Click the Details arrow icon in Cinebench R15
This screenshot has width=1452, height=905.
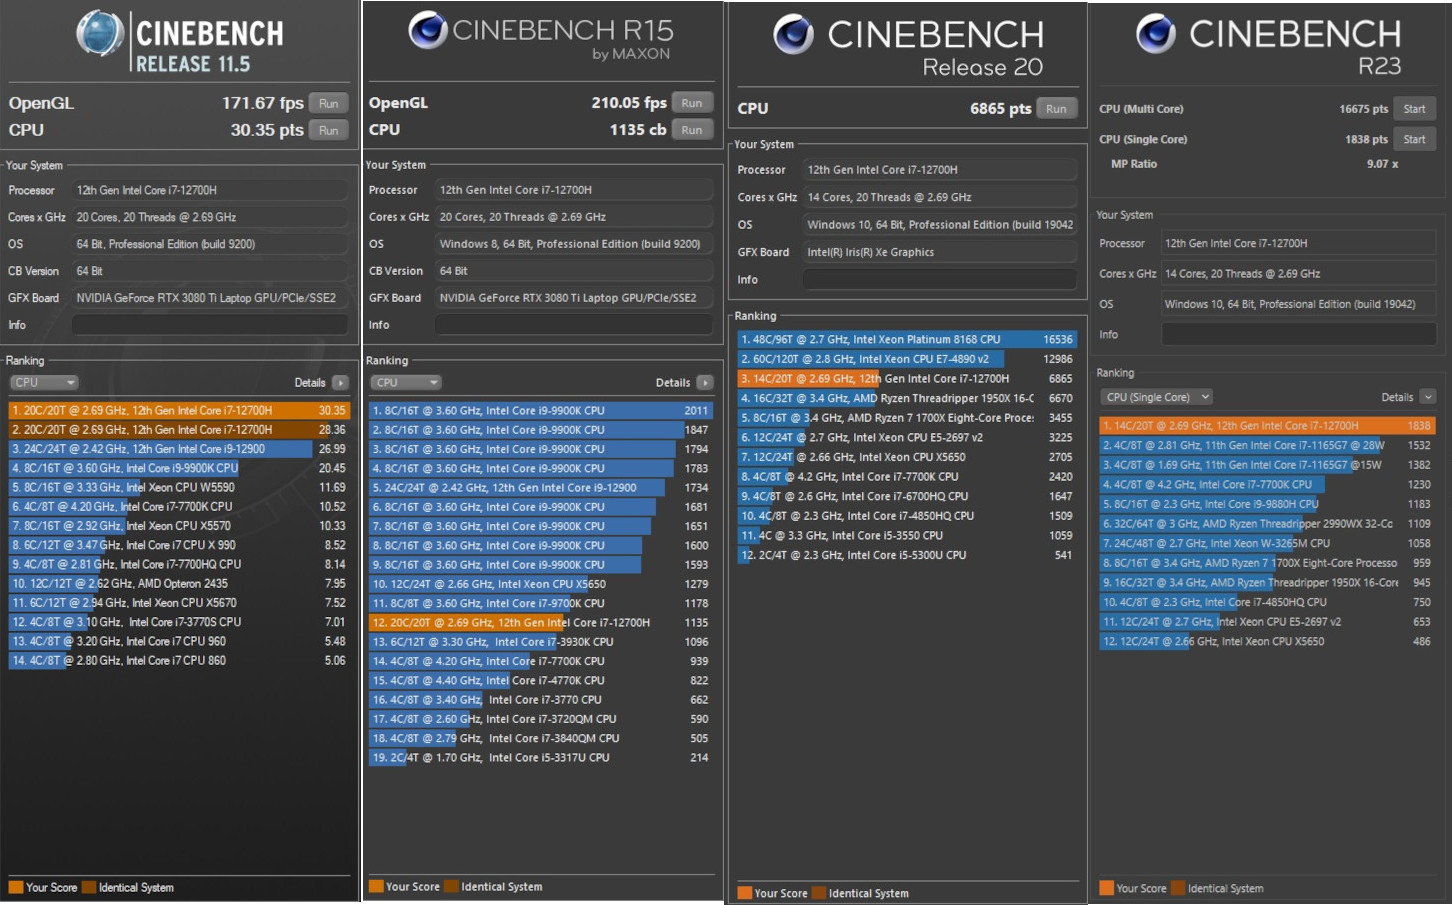[x=705, y=383]
